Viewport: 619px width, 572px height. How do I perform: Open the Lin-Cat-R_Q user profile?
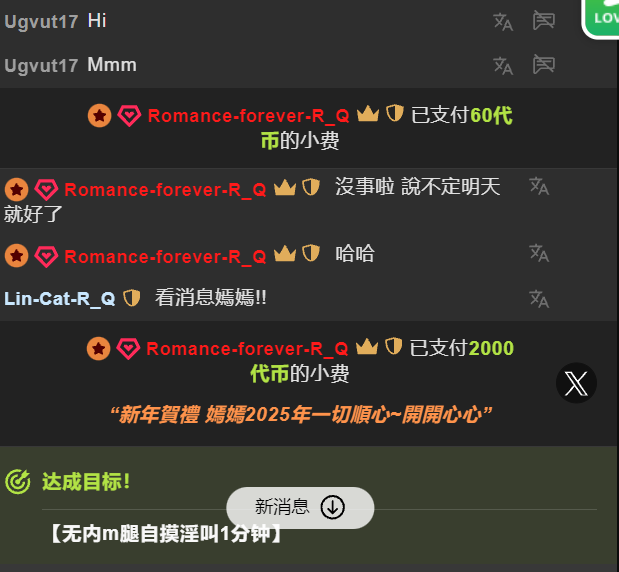coord(60,299)
